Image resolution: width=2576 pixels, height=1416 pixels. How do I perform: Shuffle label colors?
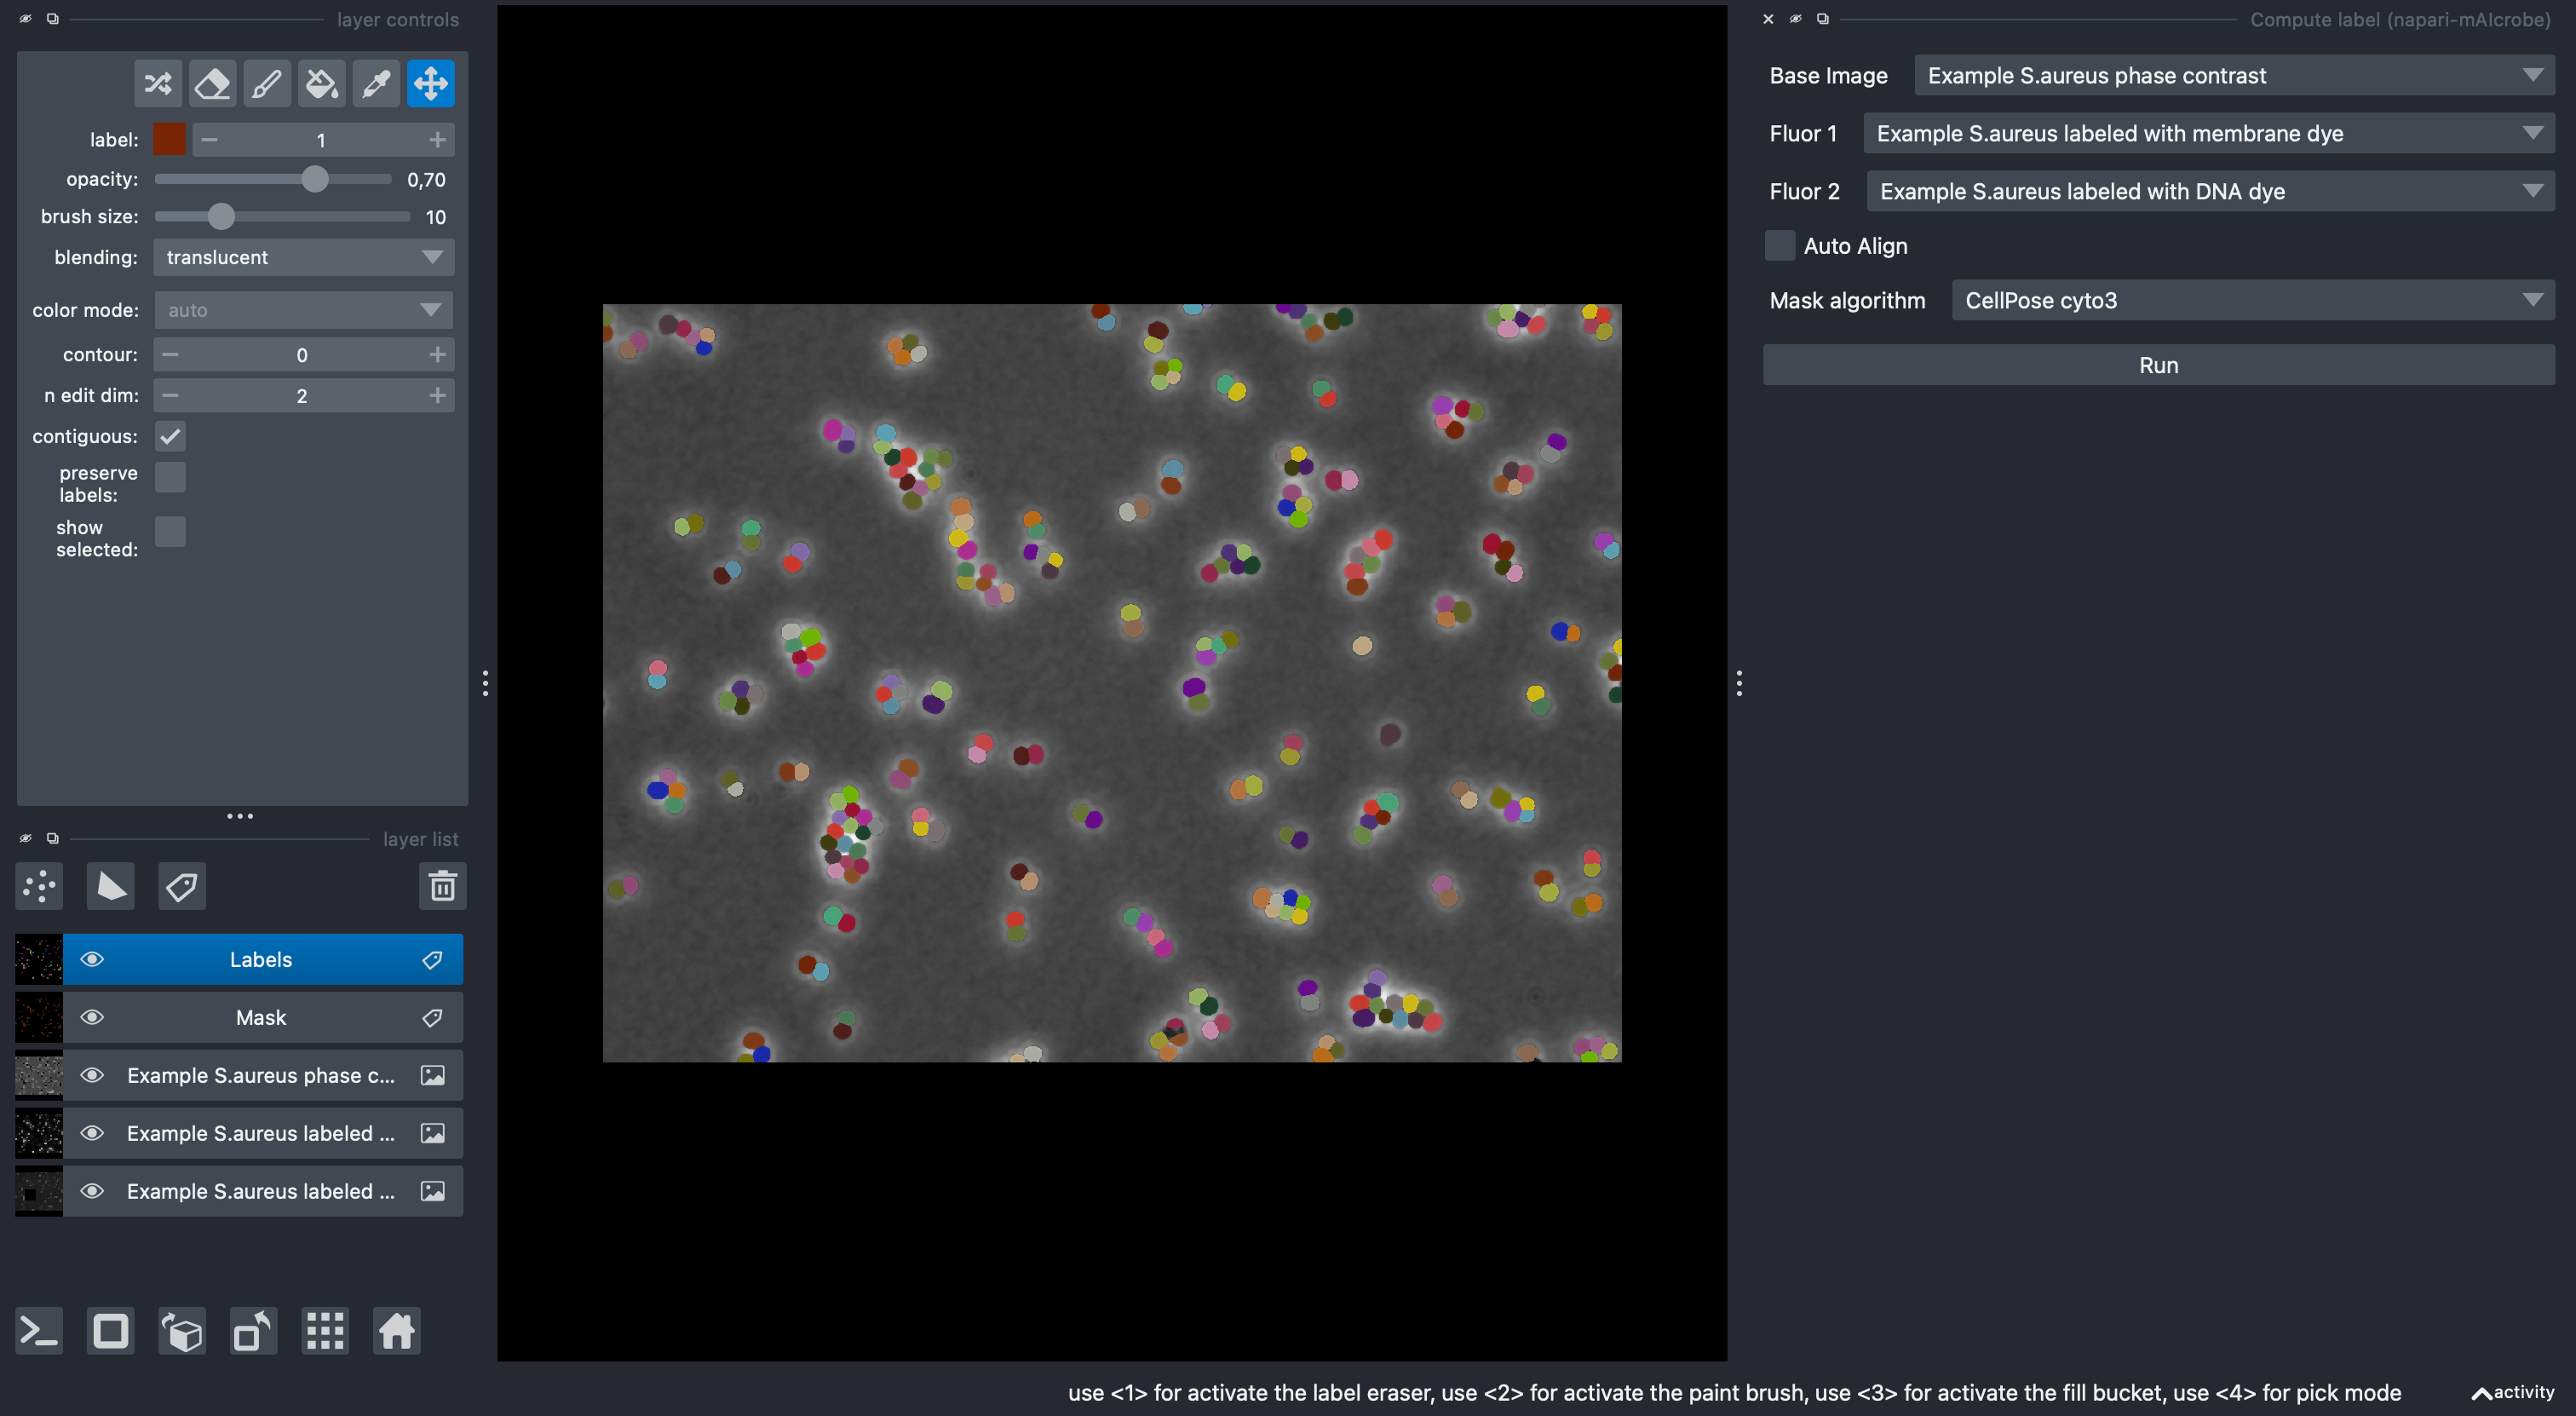click(x=158, y=84)
